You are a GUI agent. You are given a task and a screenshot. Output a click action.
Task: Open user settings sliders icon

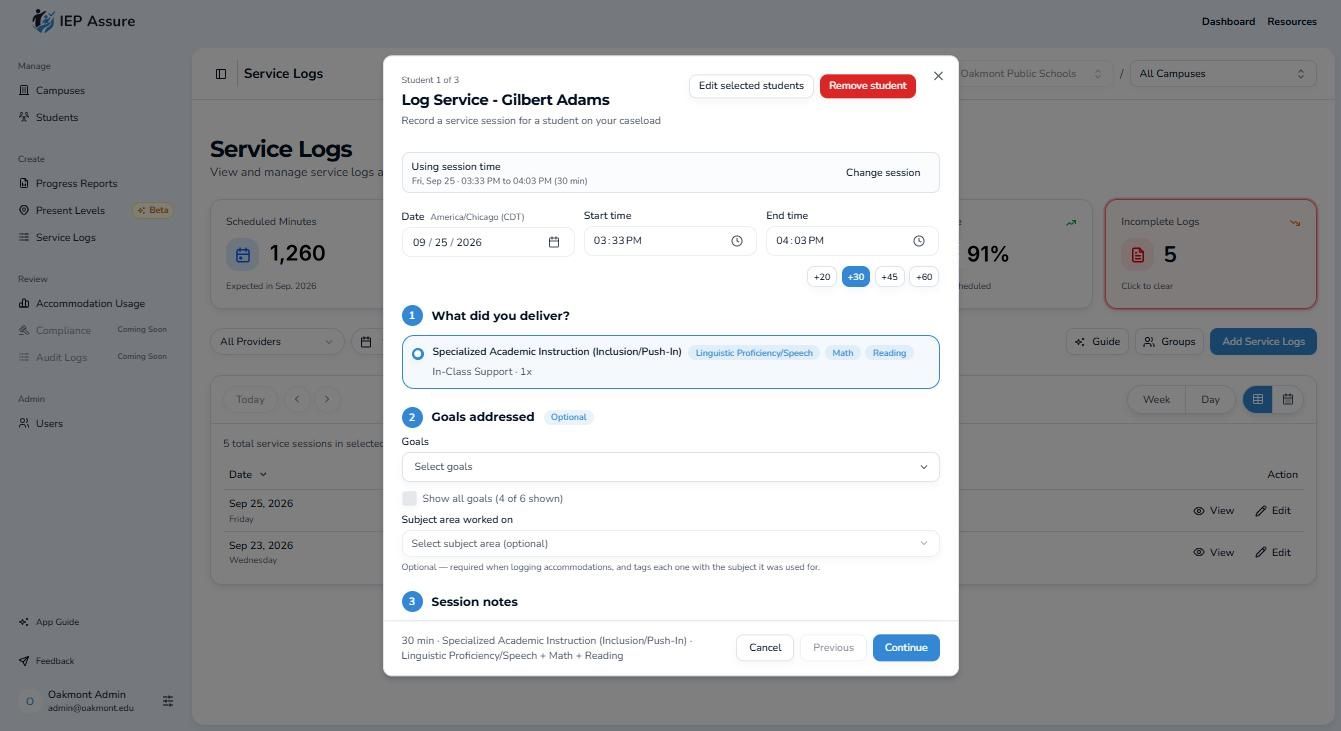(168, 701)
